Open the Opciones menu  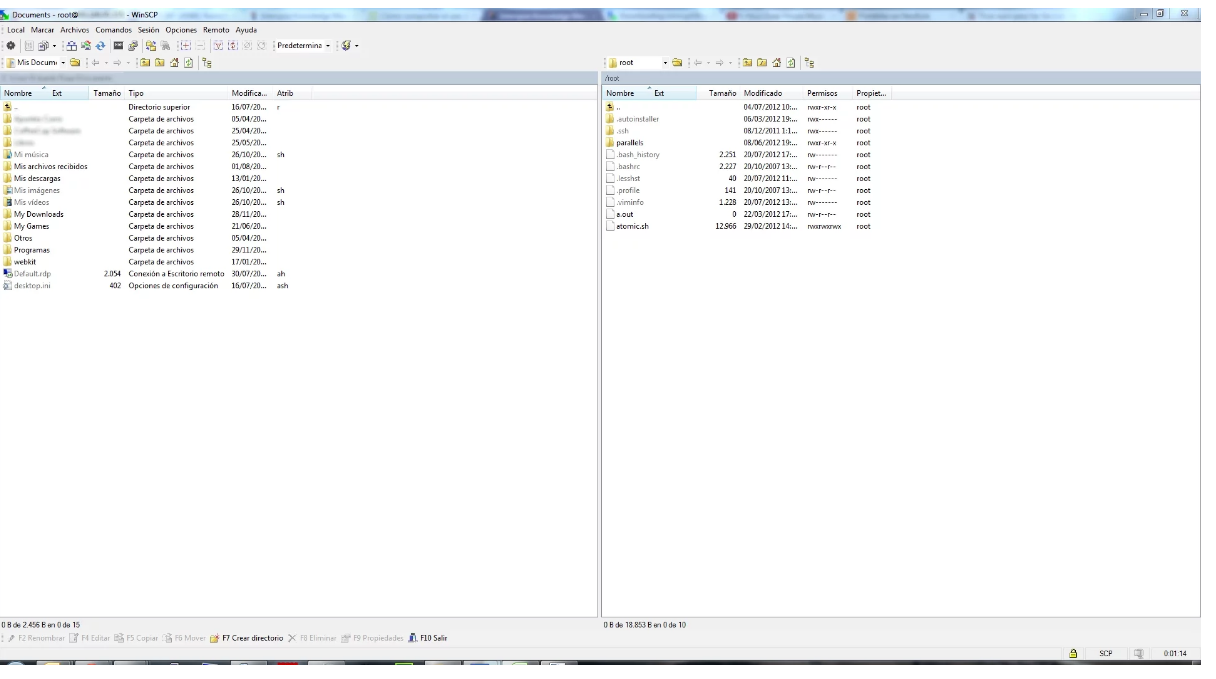[x=182, y=30]
